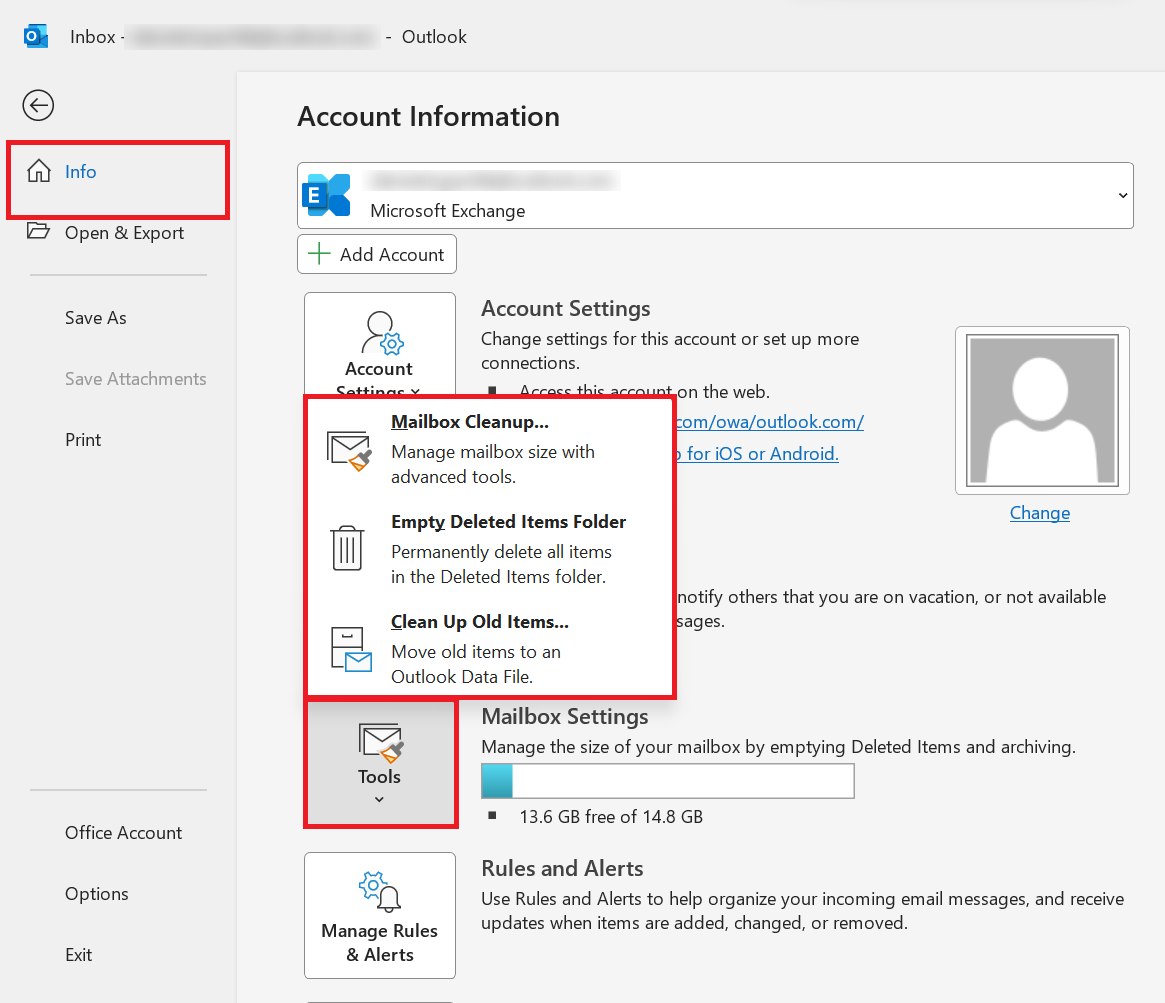Select Clean Up Old Items menu entry
This screenshot has width=1165, height=1003.
pos(490,649)
